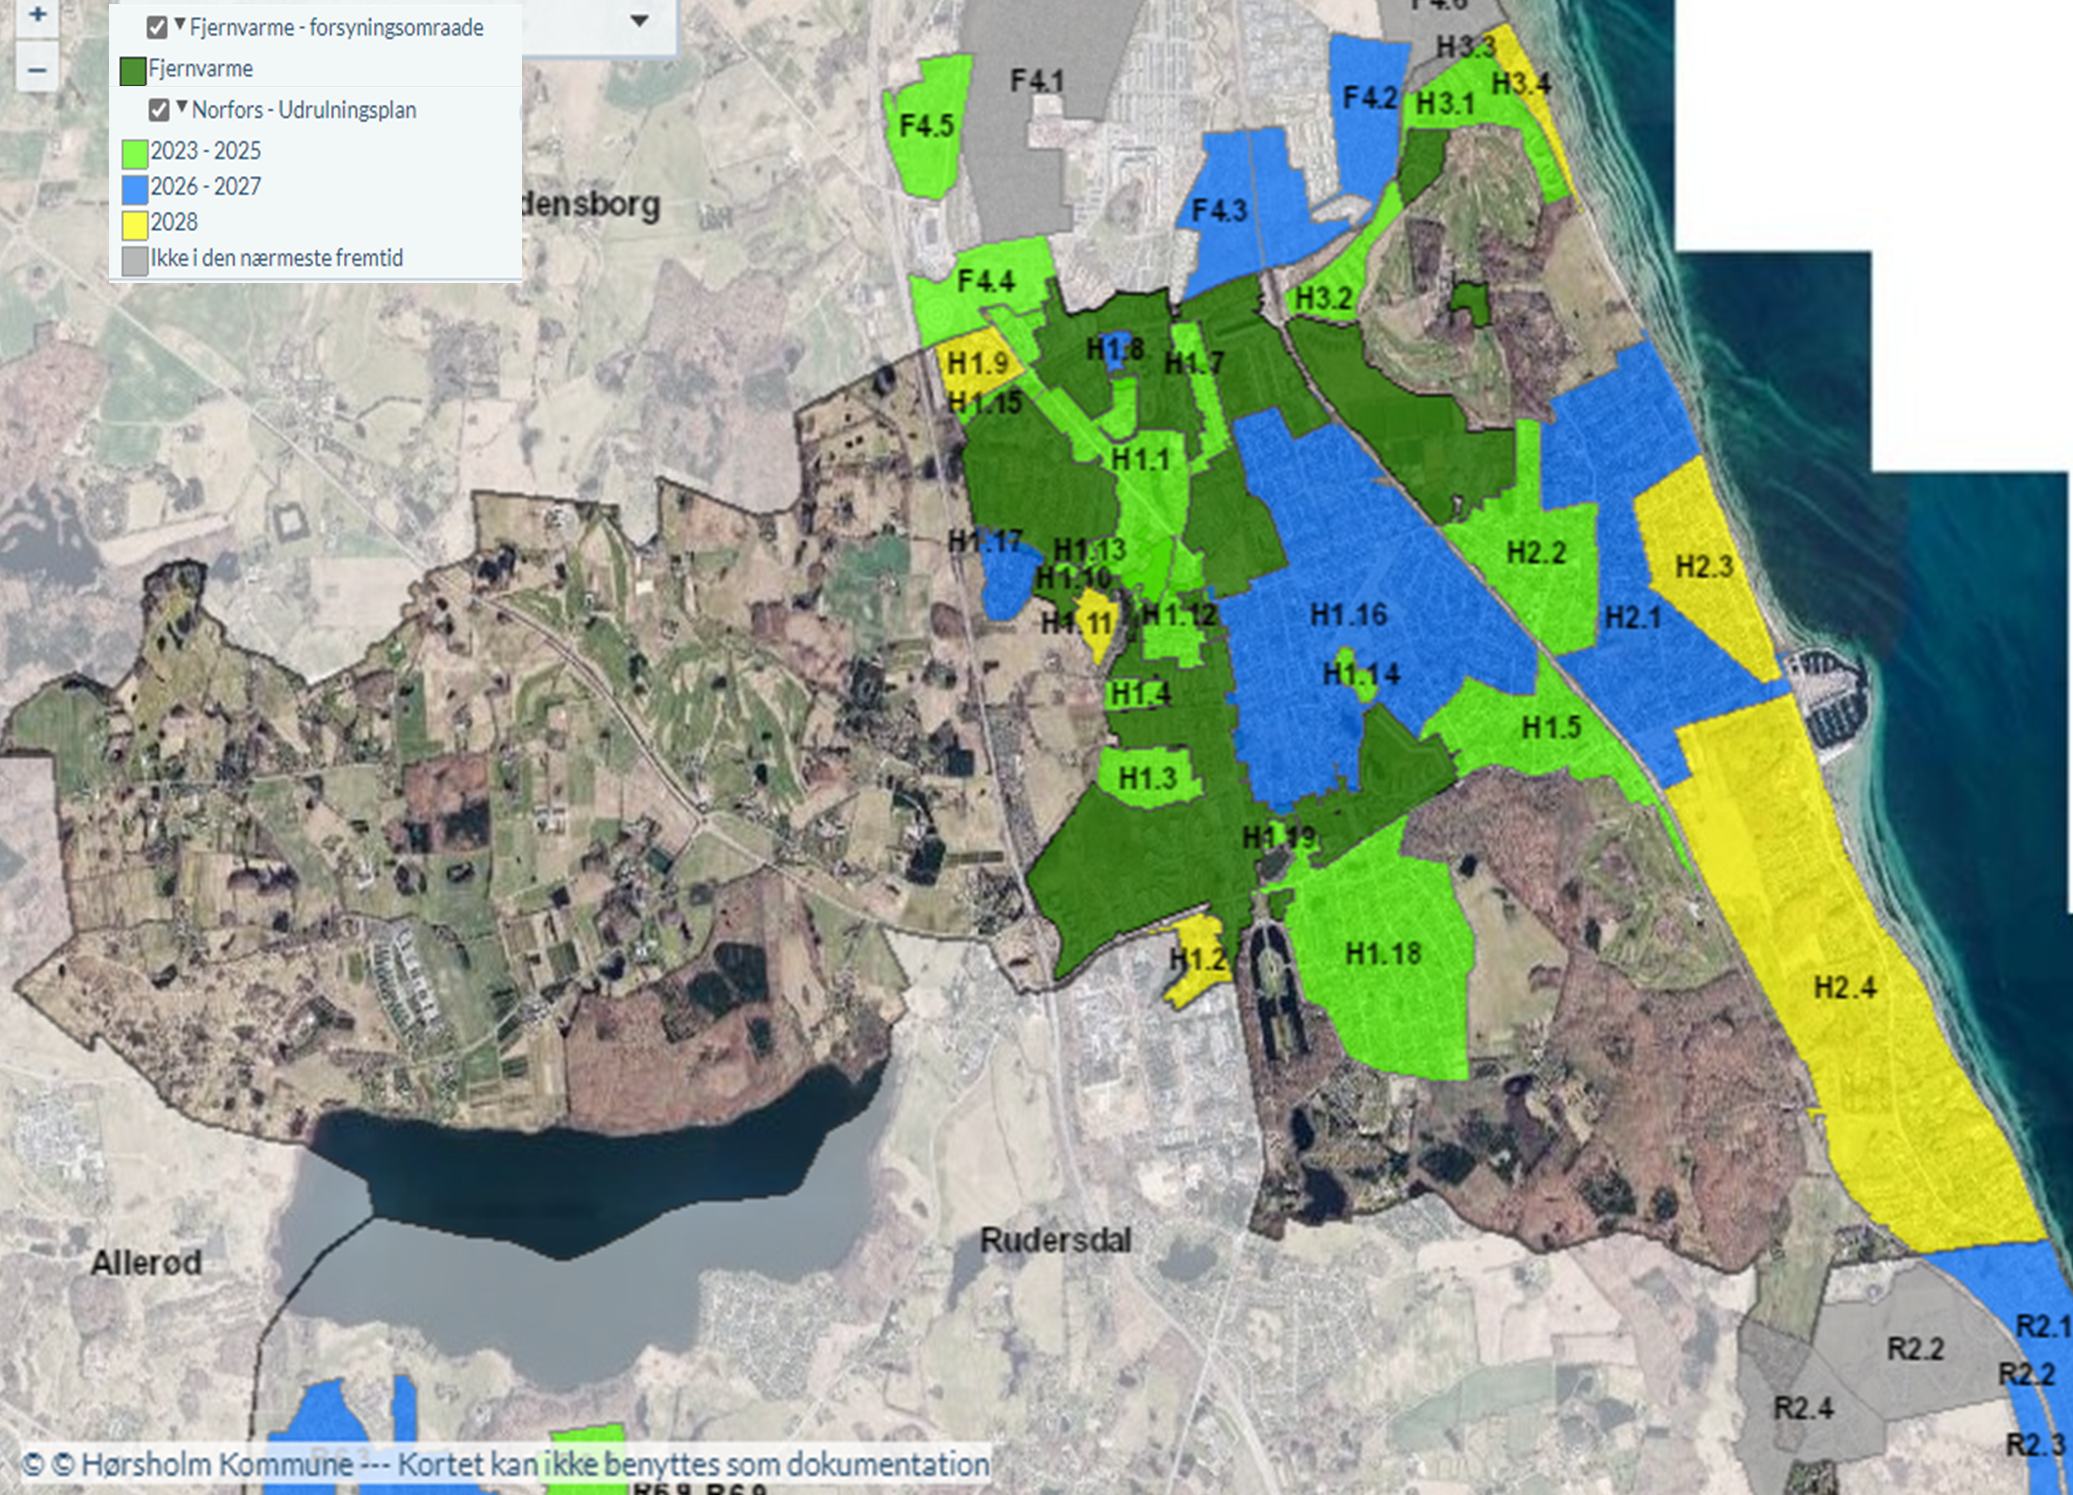Zoom in with the plus button

[37, 15]
